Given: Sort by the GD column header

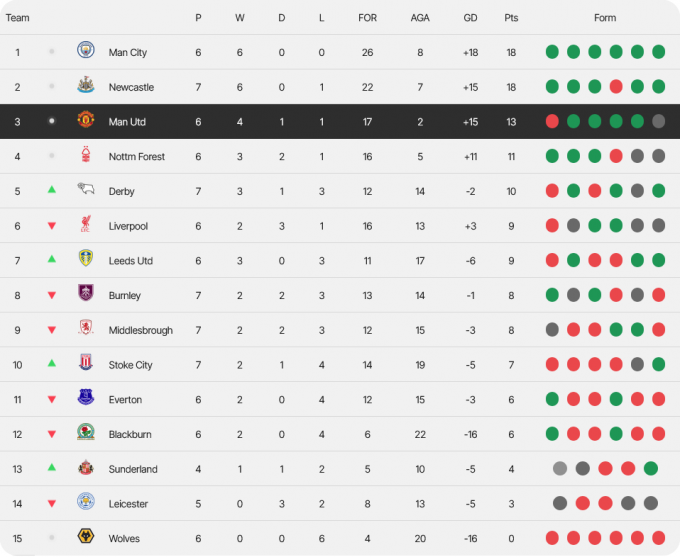Looking at the screenshot, I should [471, 18].
